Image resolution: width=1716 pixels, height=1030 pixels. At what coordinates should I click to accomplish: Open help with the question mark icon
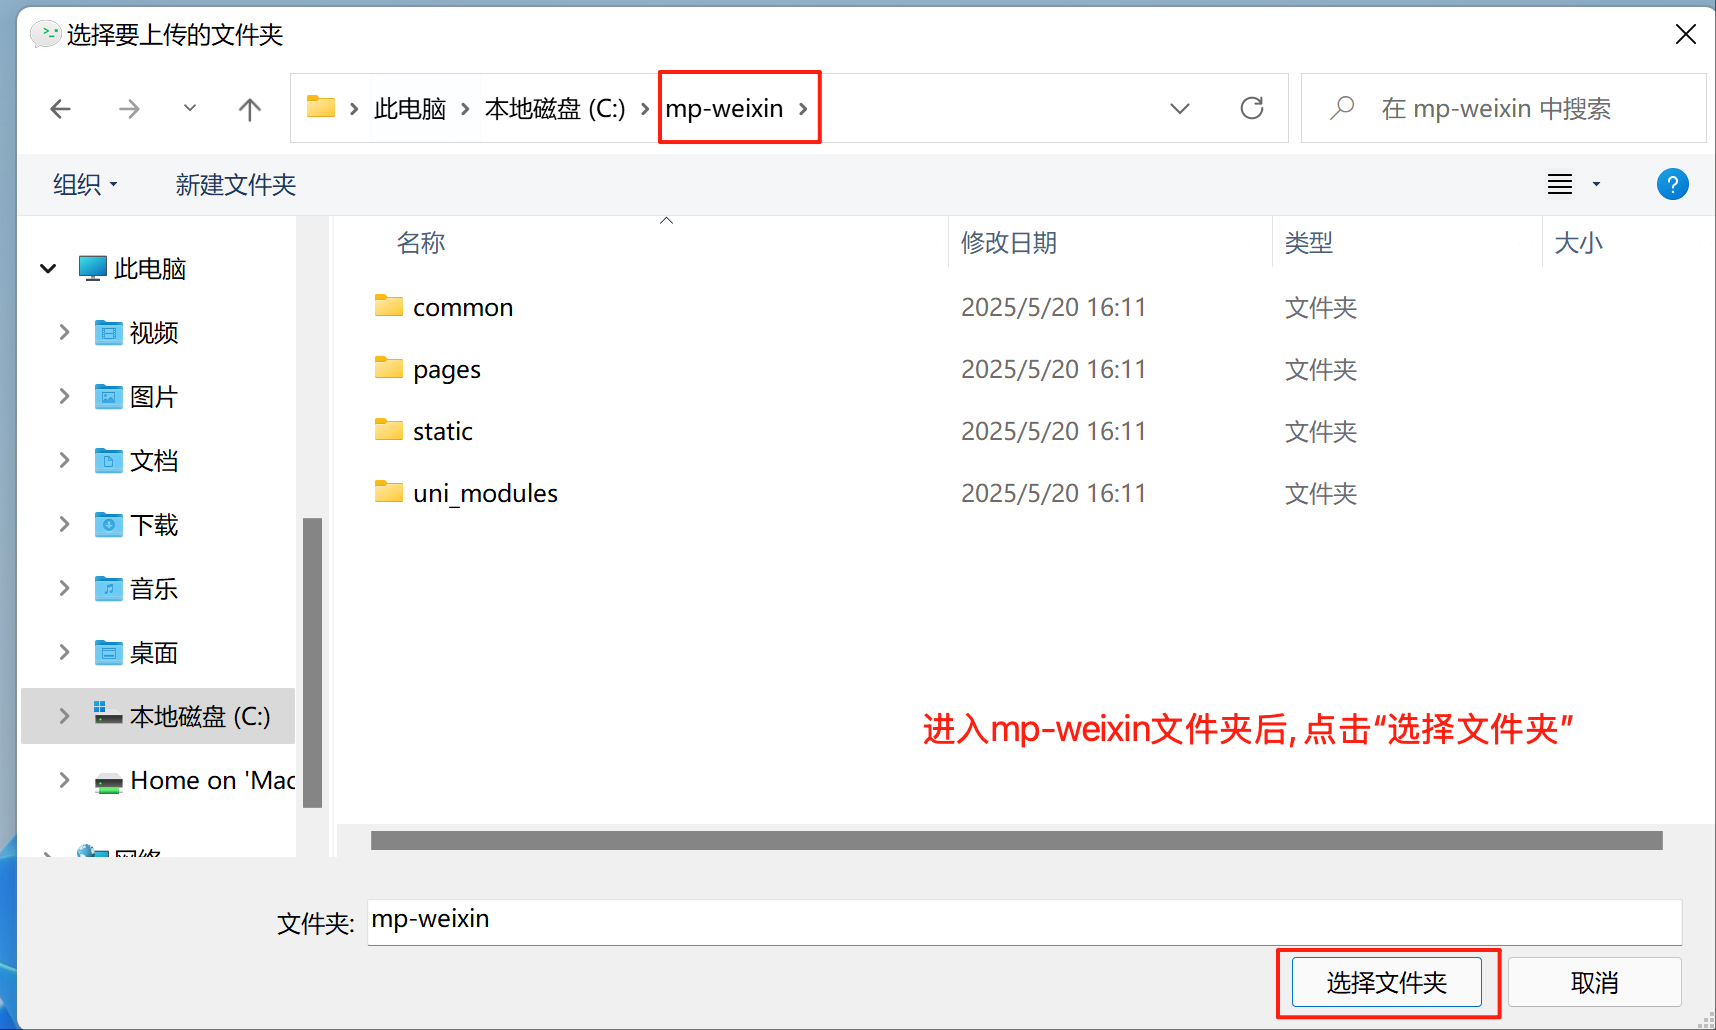coord(1673,184)
